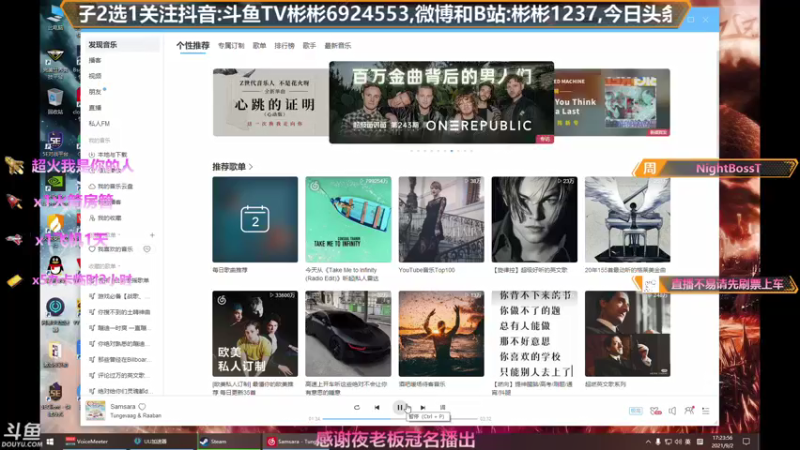The width and height of the screenshot is (800, 450).
Task: Open the Windows notification center icon
Action: [x=746, y=441]
